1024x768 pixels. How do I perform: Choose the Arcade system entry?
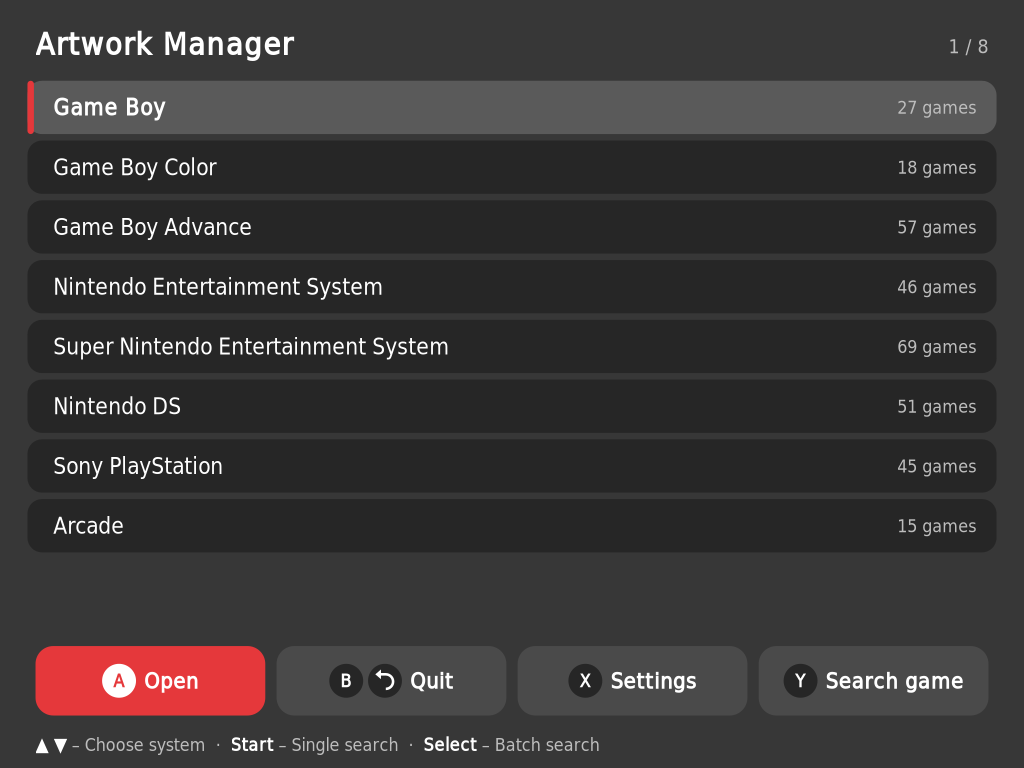click(512, 526)
